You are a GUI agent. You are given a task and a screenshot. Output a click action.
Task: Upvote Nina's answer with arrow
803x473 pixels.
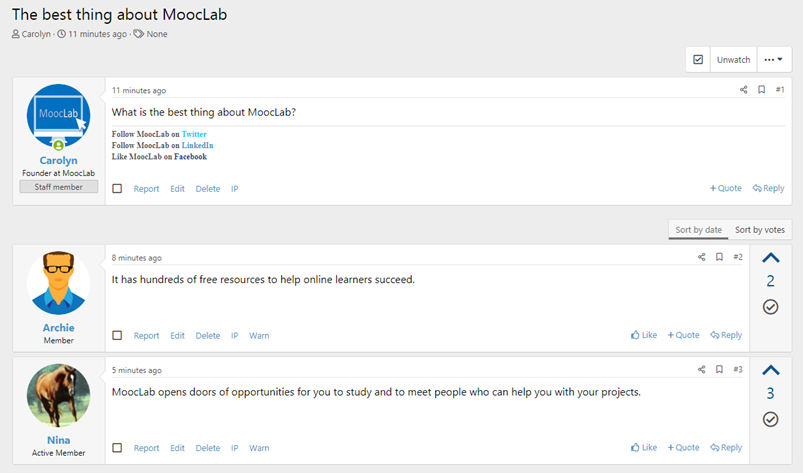(x=771, y=370)
